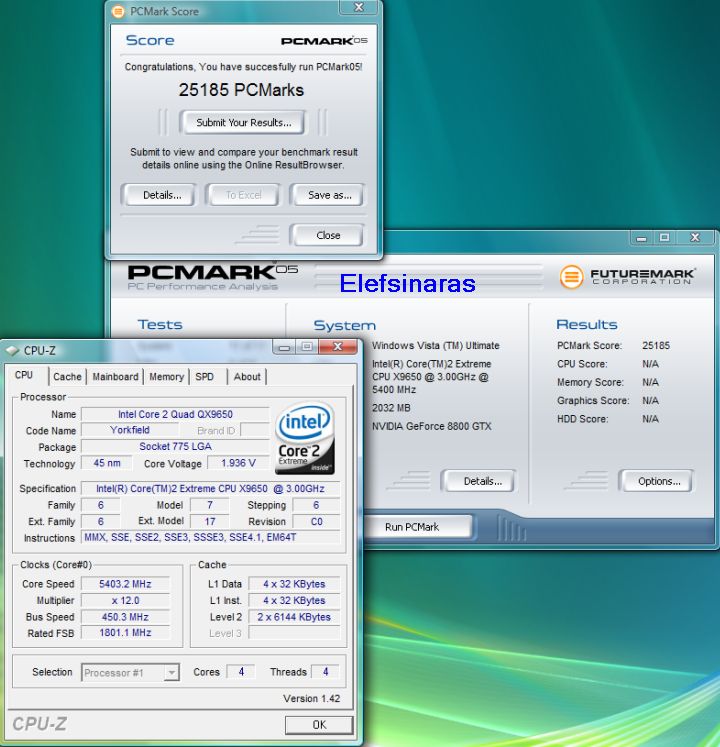This screenshot has height=747, width=720.
Task: Click the Specification field in CPU-Z
Action: click(x=210, y=488)
